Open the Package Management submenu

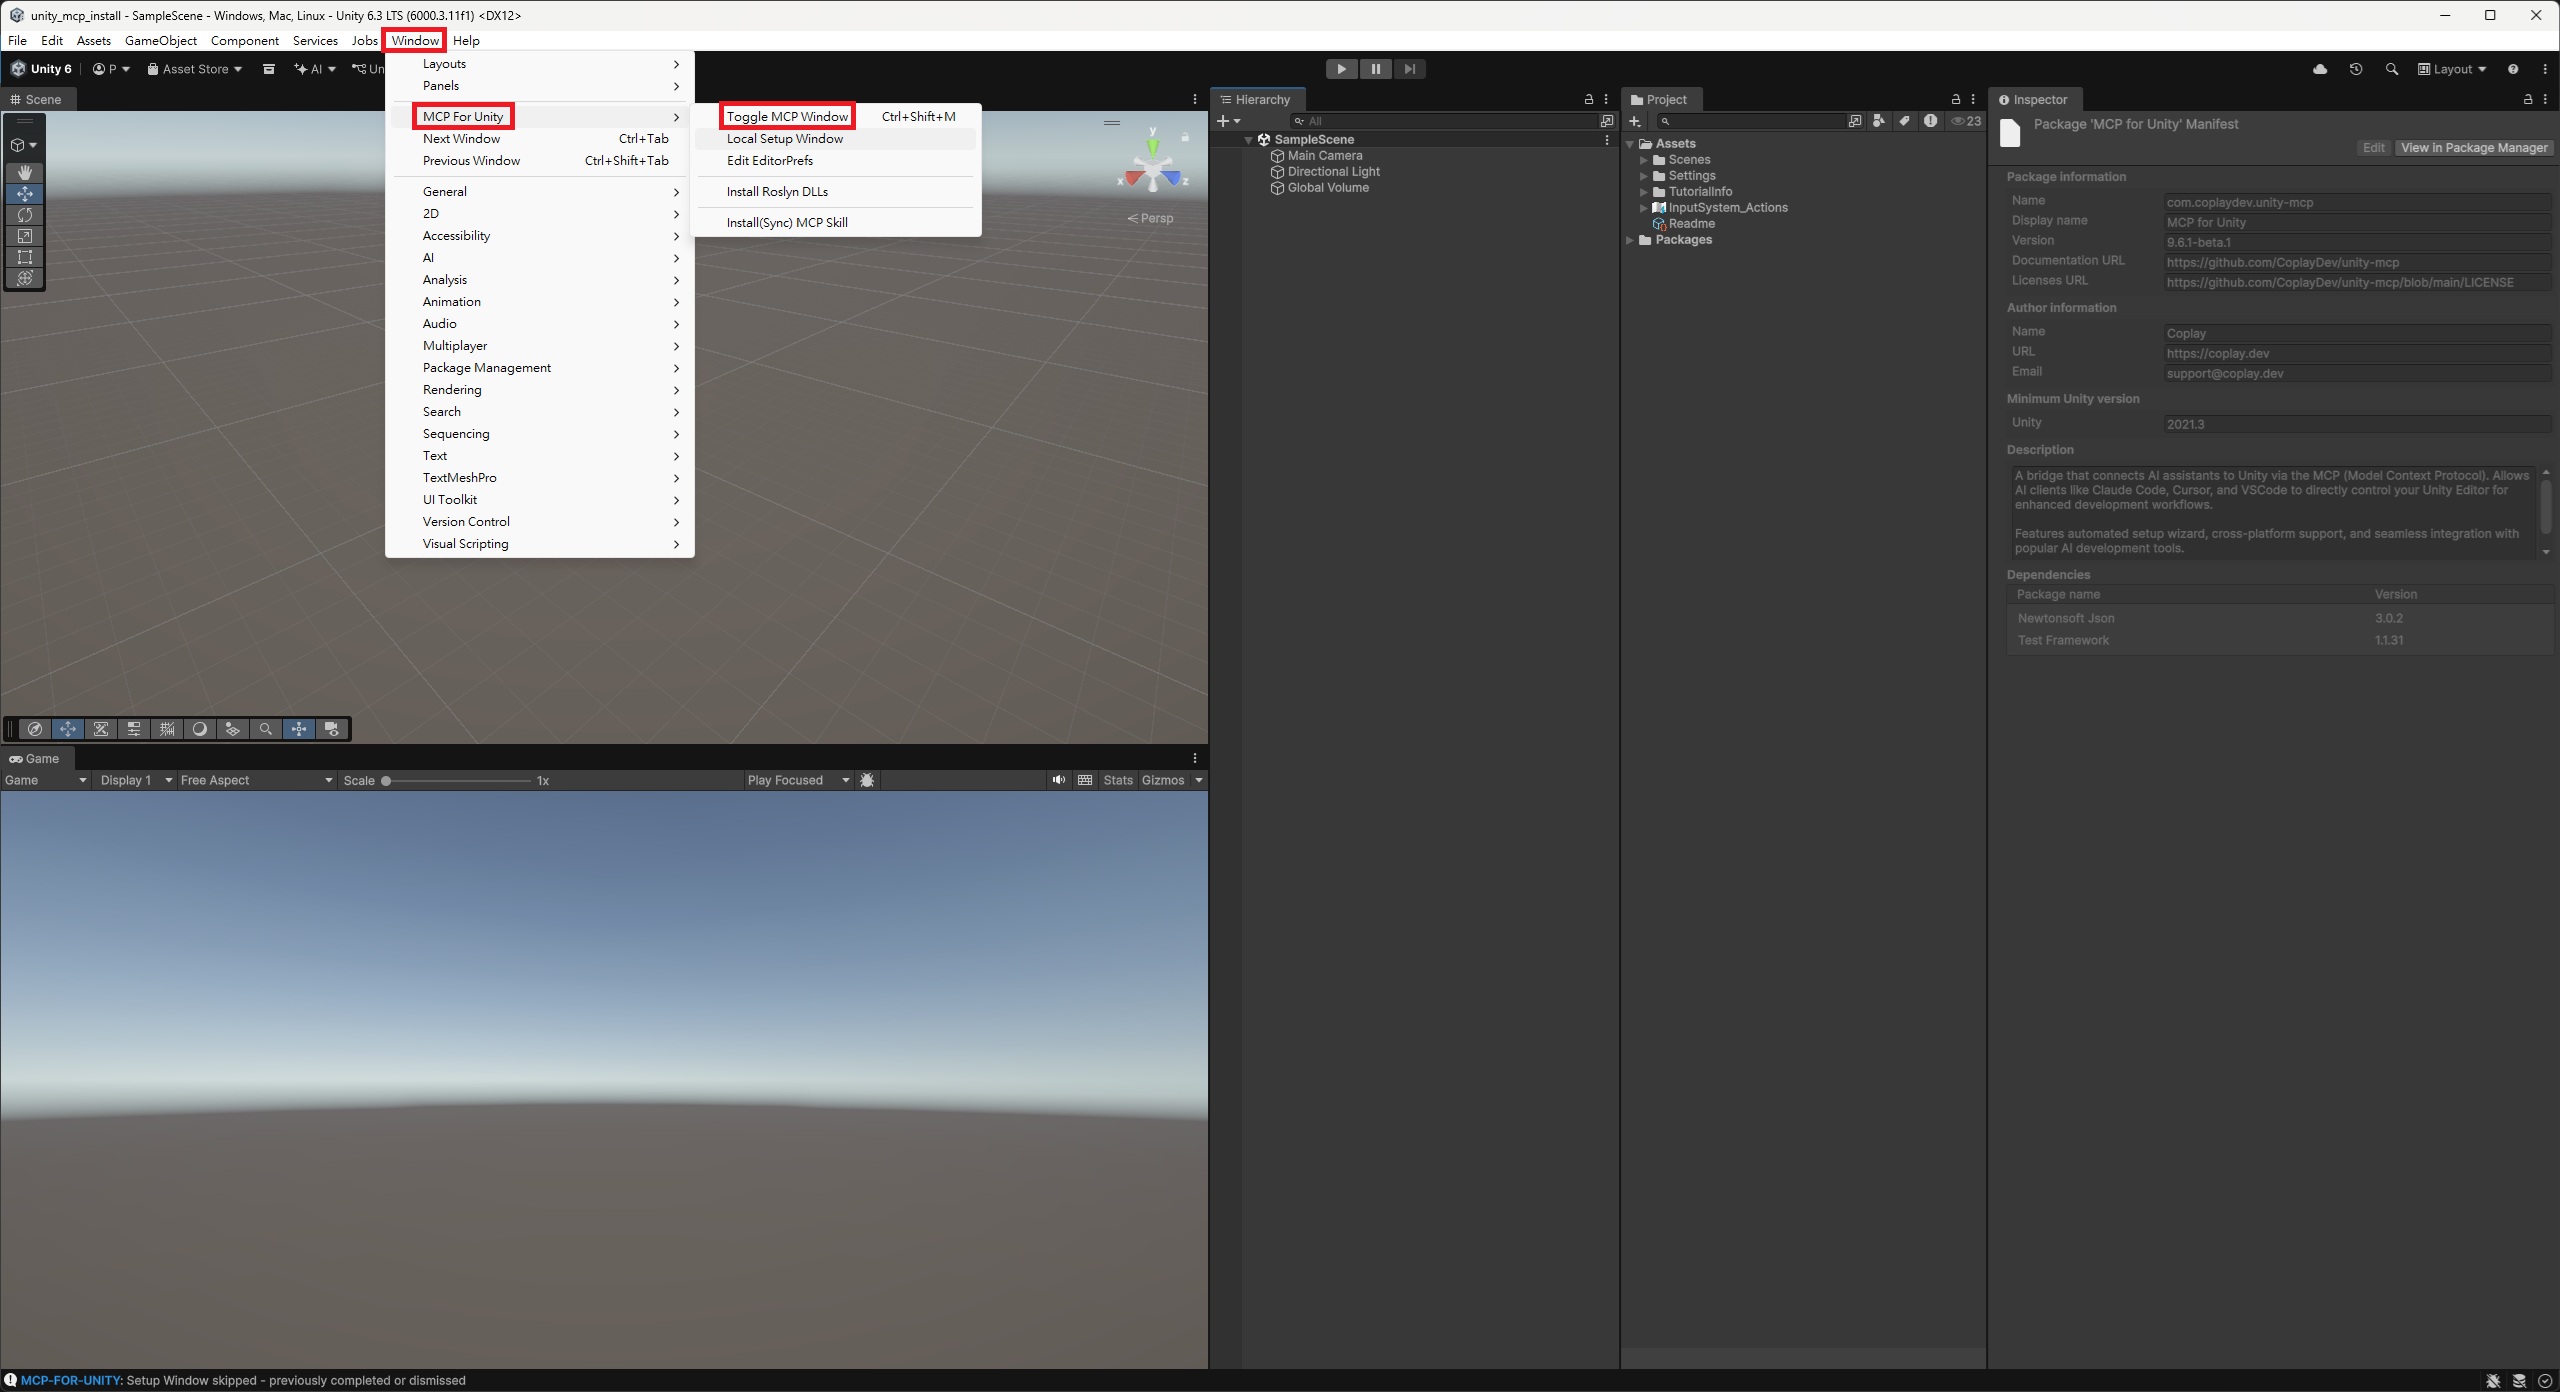[x=487, y=368]
